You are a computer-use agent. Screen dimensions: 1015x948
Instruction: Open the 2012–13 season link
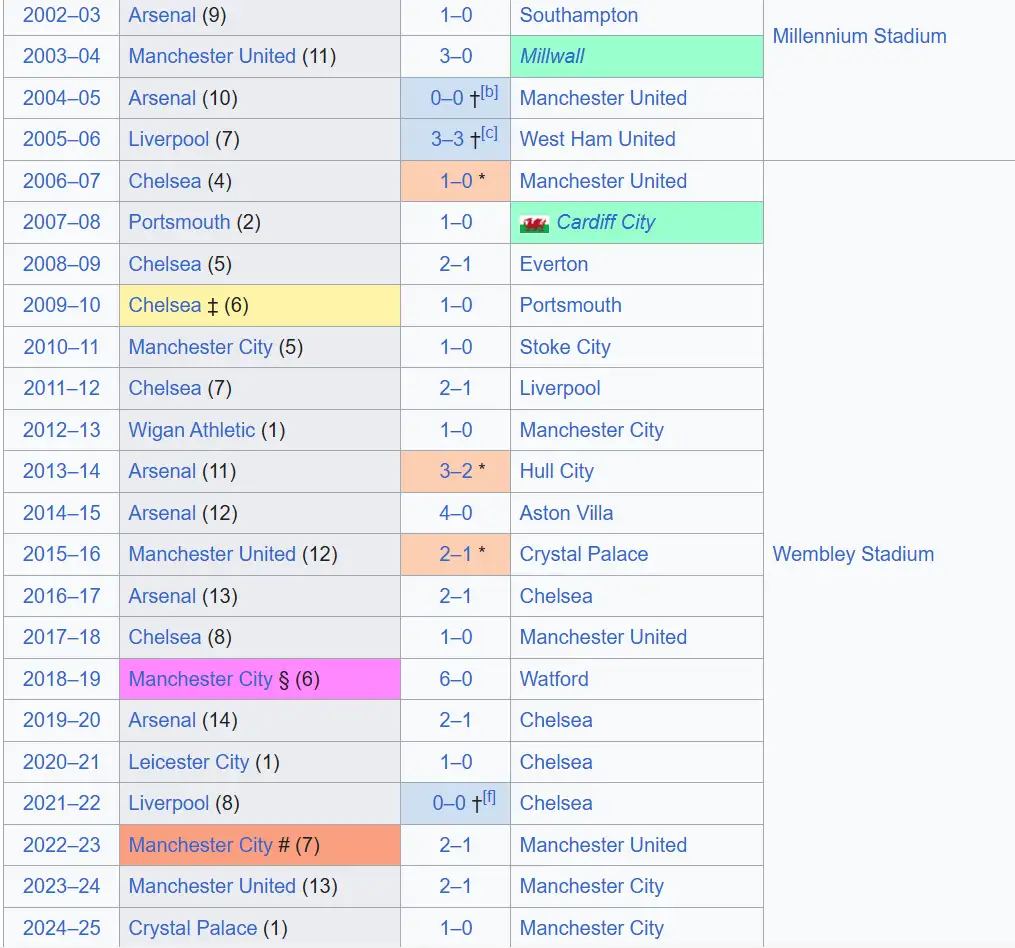click(61, 429)
